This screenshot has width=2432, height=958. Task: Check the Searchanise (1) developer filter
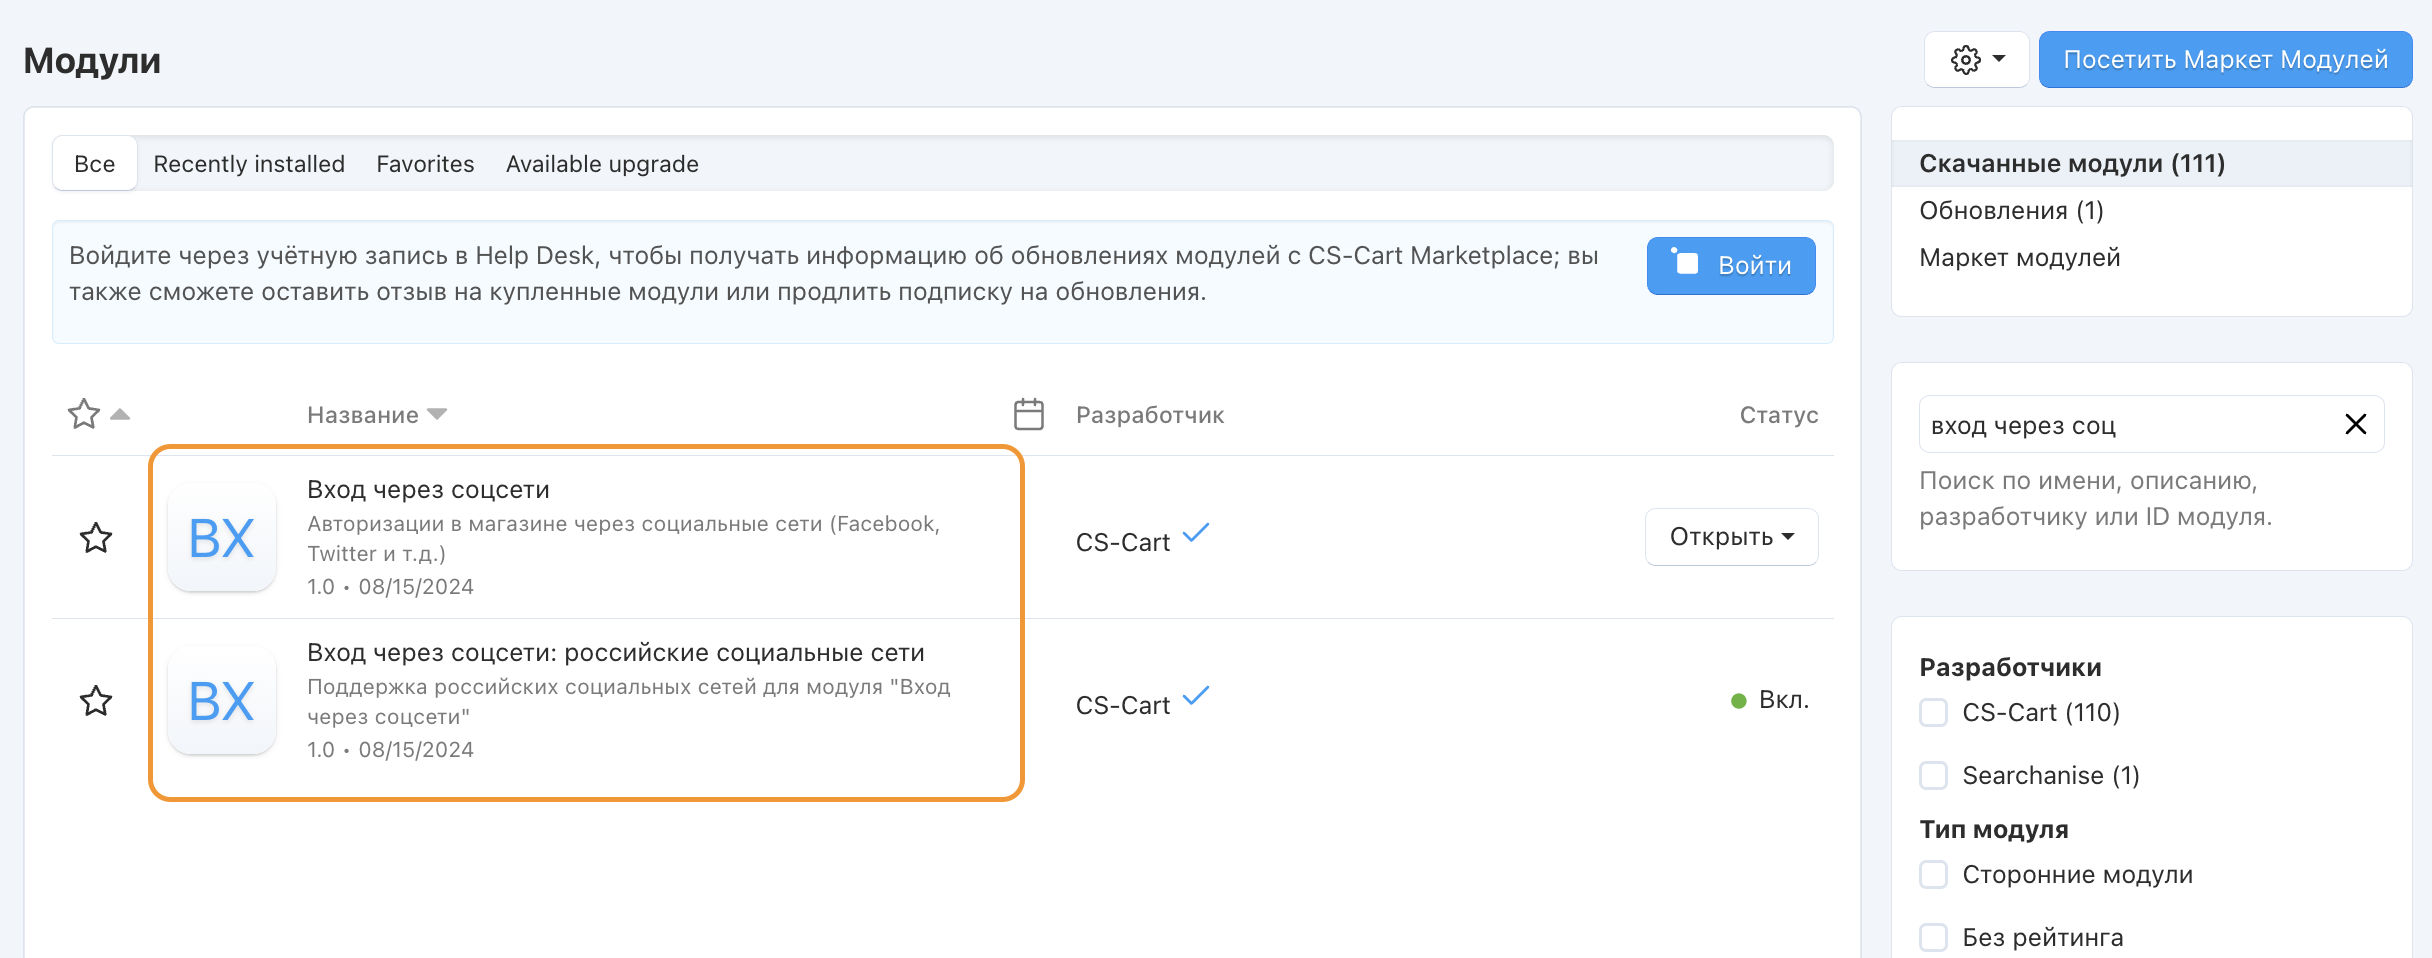tap(1934, 776)
